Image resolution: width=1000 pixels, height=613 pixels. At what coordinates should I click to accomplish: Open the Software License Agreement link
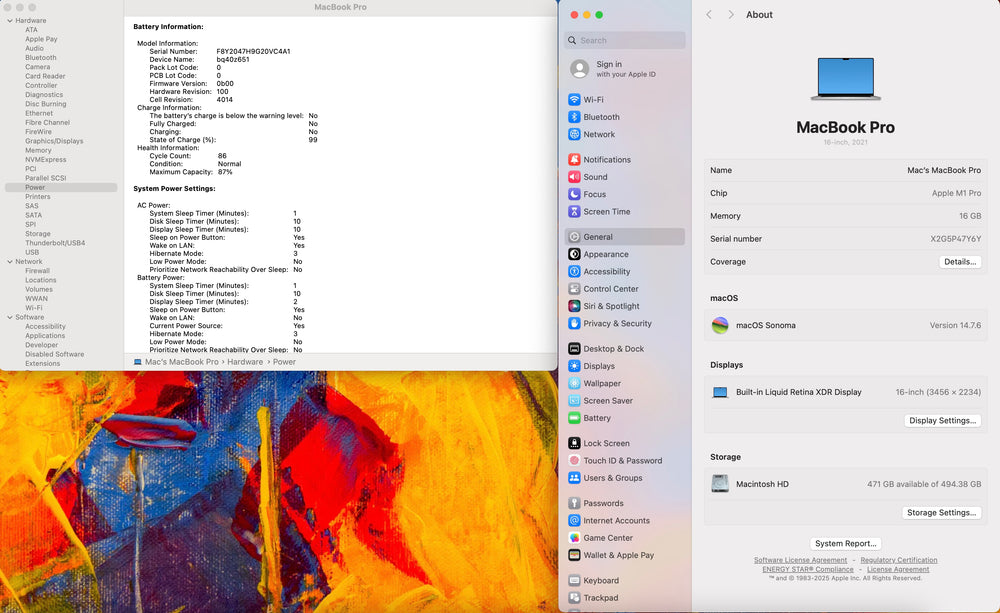(800, 560)
